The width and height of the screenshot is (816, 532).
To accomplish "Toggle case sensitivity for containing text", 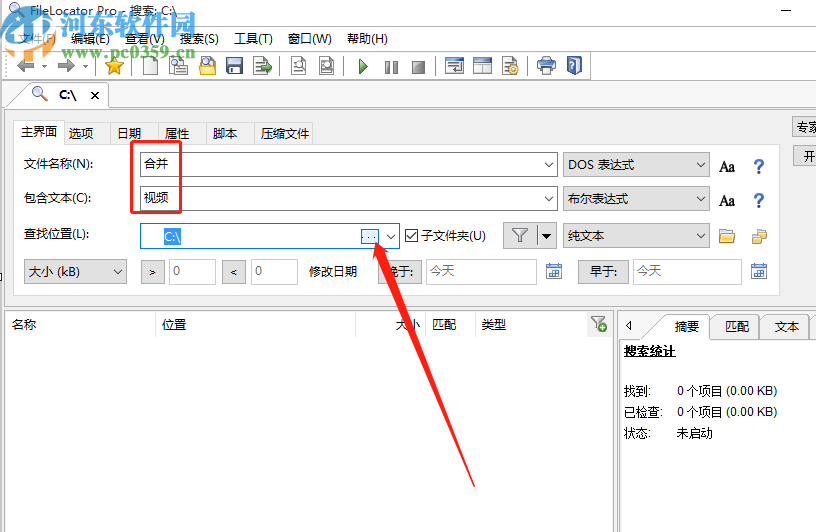I will [727, 200].
